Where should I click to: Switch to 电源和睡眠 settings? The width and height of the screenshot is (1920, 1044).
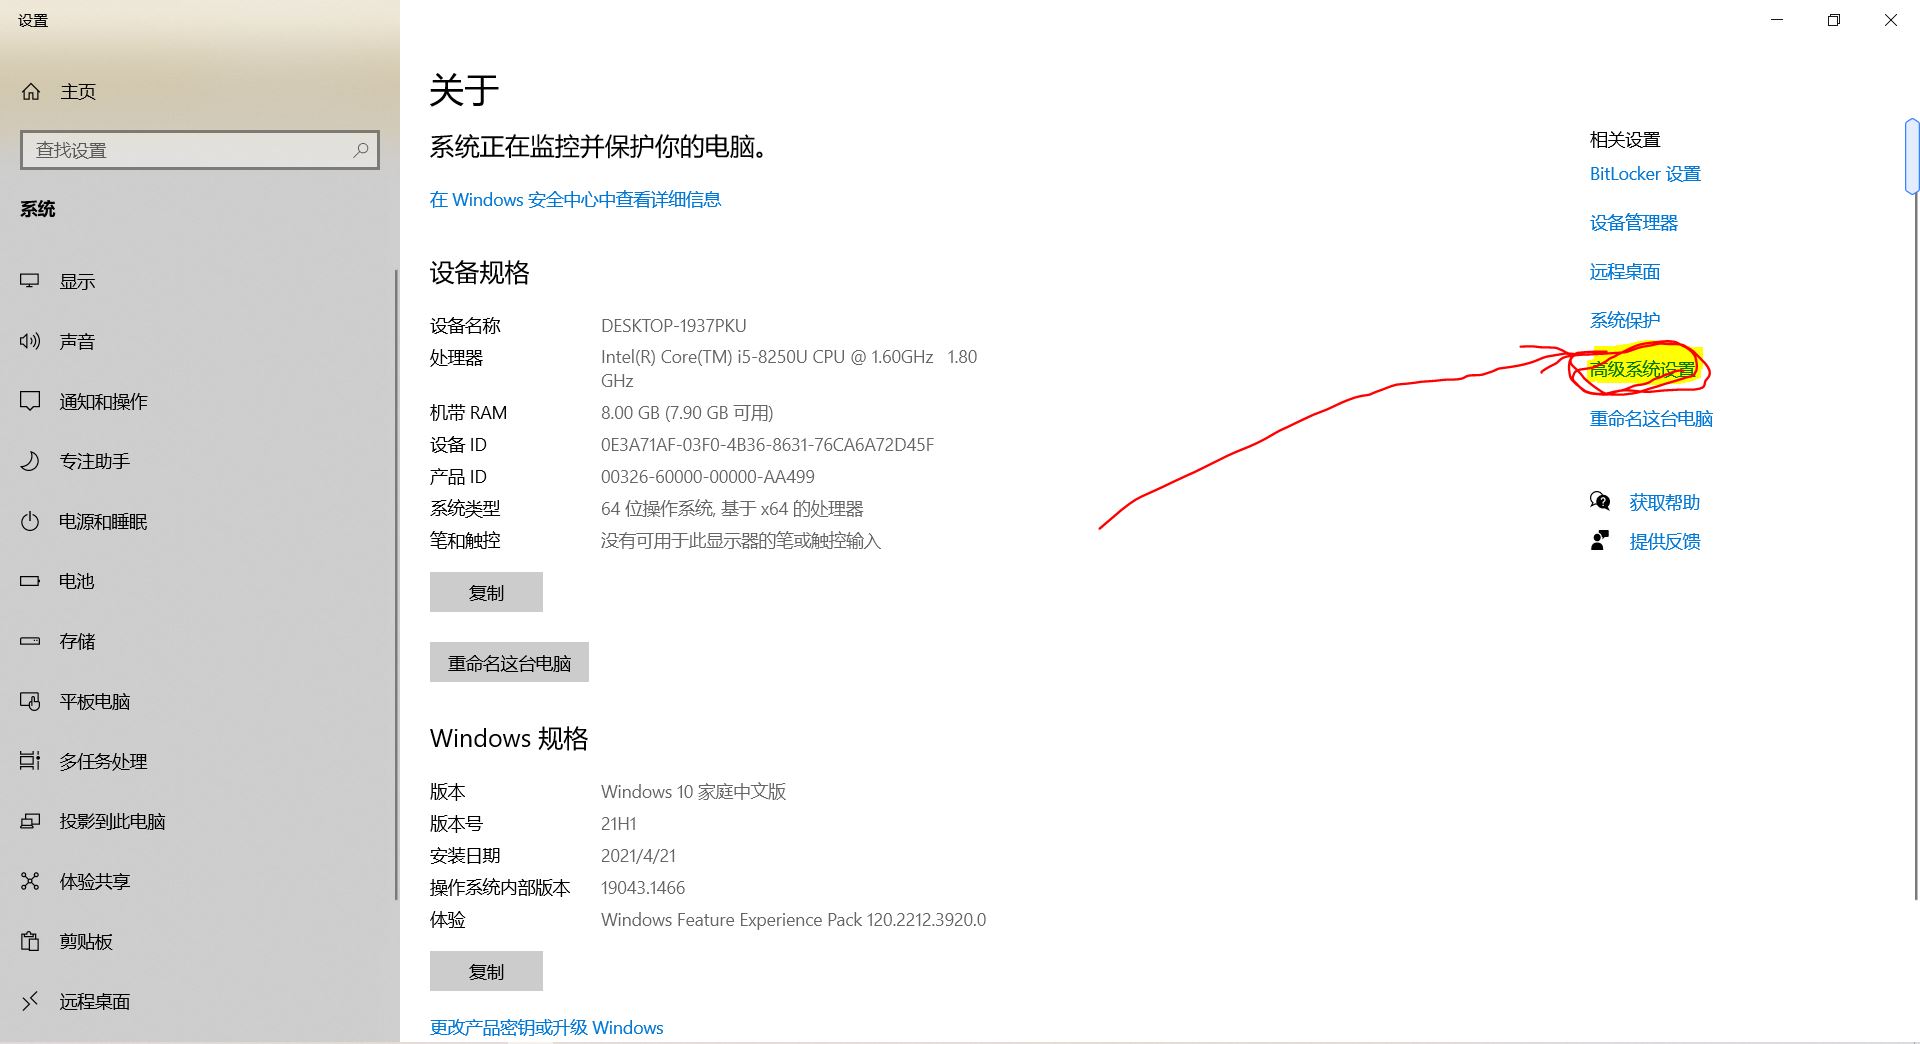tap(198, 521)
